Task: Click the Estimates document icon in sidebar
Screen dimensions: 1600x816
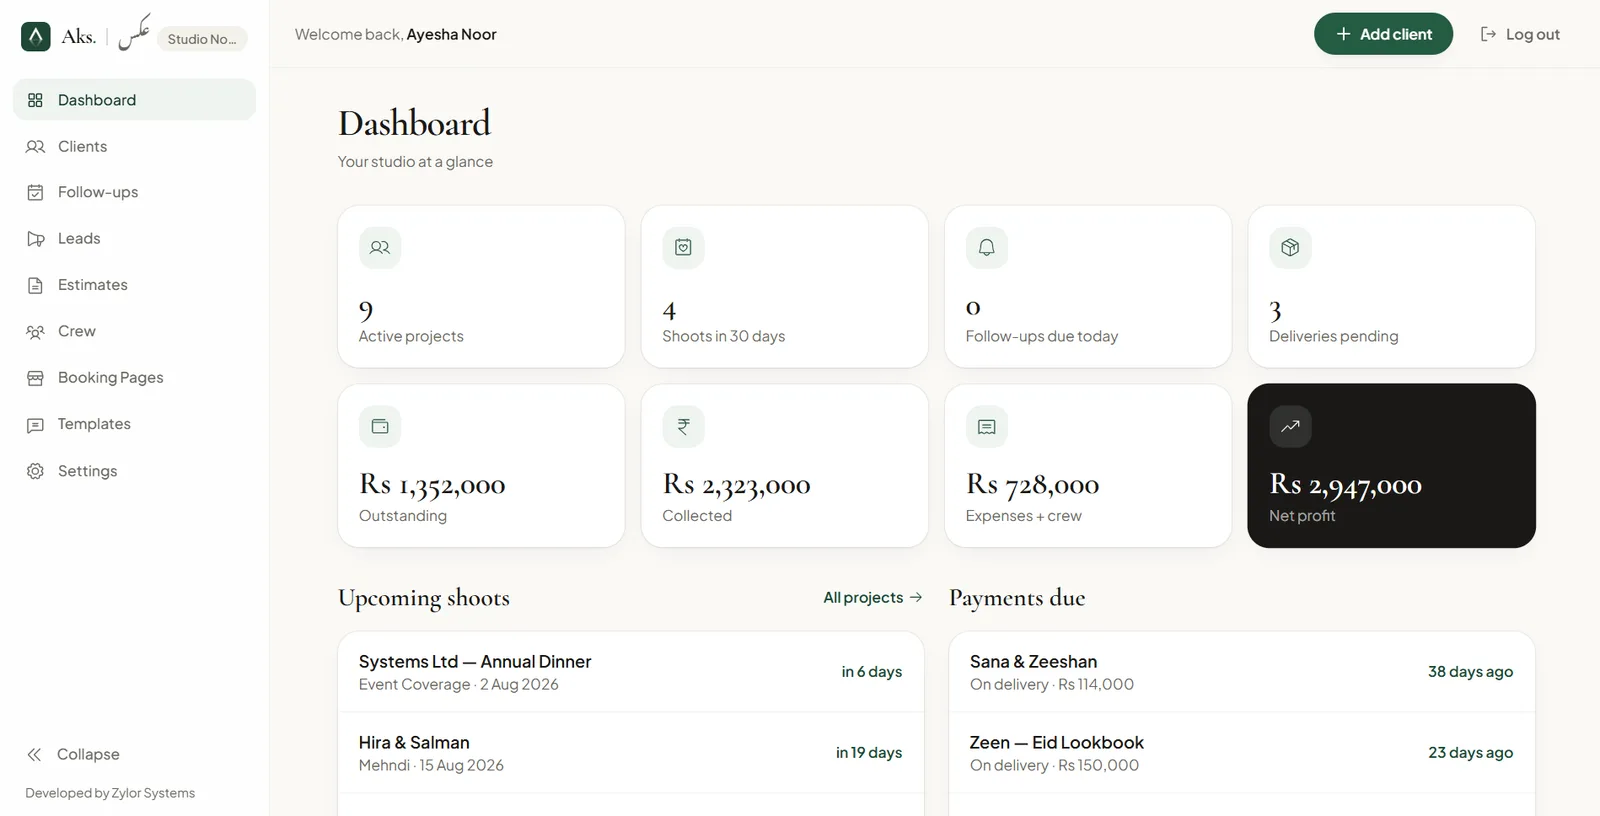Action: (x=35, y=285)
